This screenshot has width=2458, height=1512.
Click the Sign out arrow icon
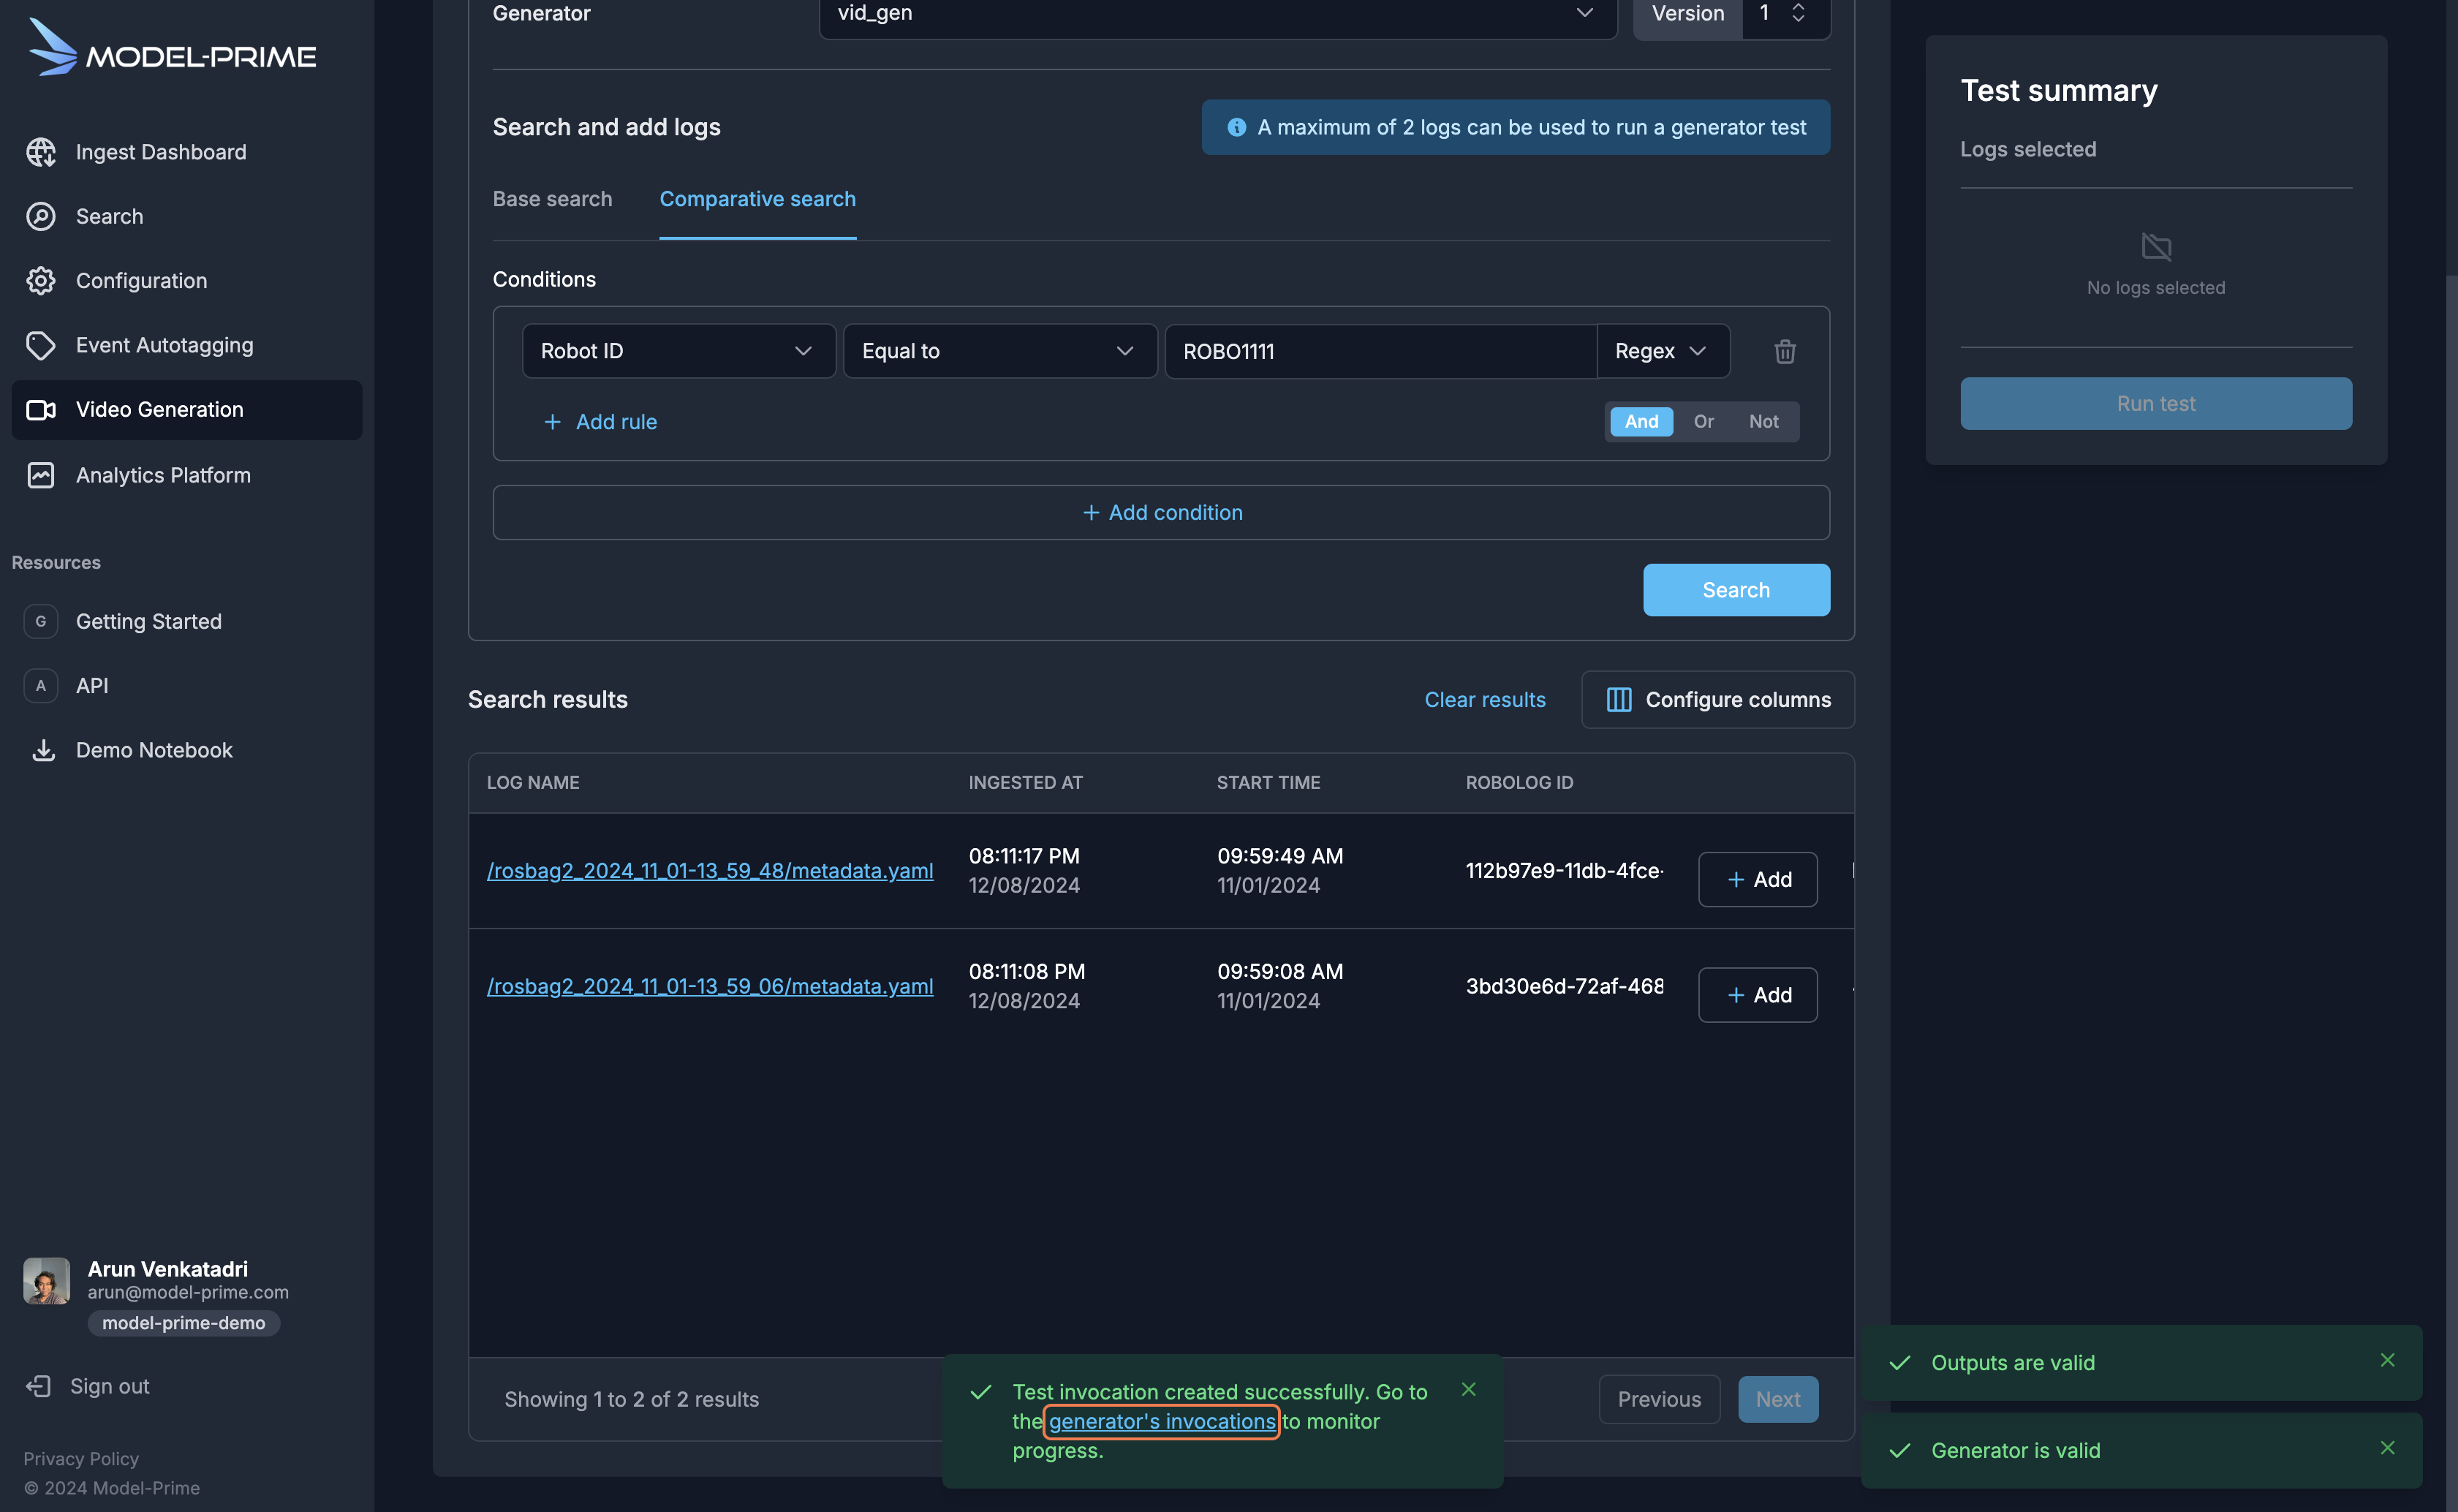click(x=38, y=1386)
